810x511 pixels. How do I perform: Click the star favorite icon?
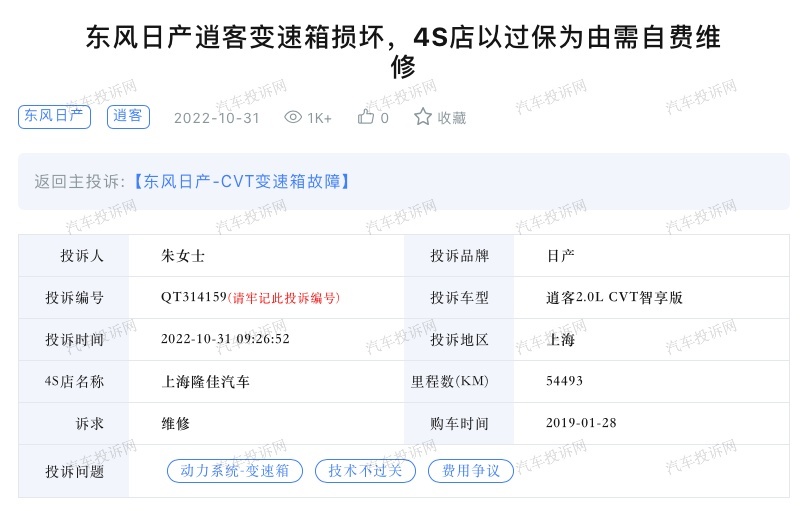point(423,117)
